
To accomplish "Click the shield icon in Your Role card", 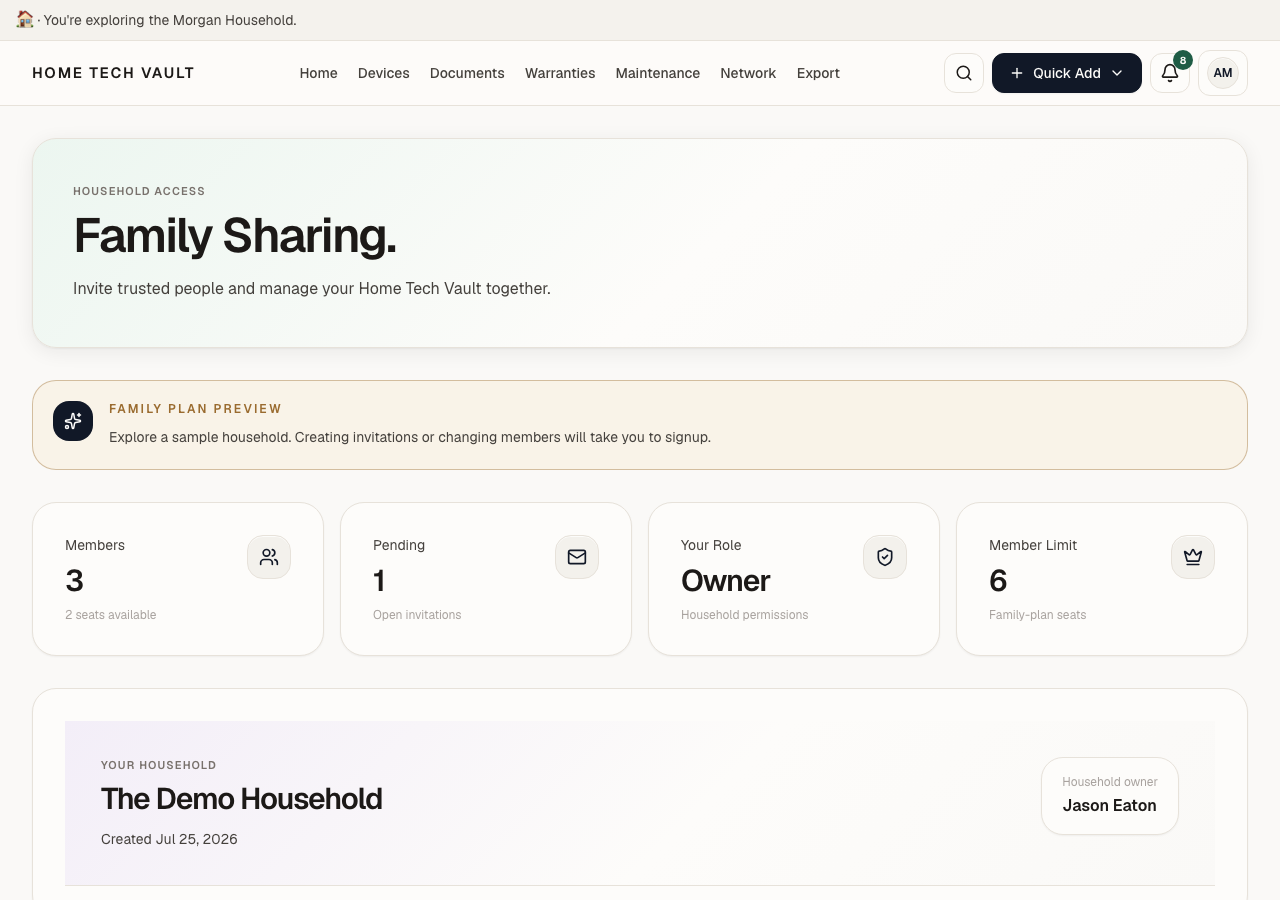I will click(x=885, y=557).
